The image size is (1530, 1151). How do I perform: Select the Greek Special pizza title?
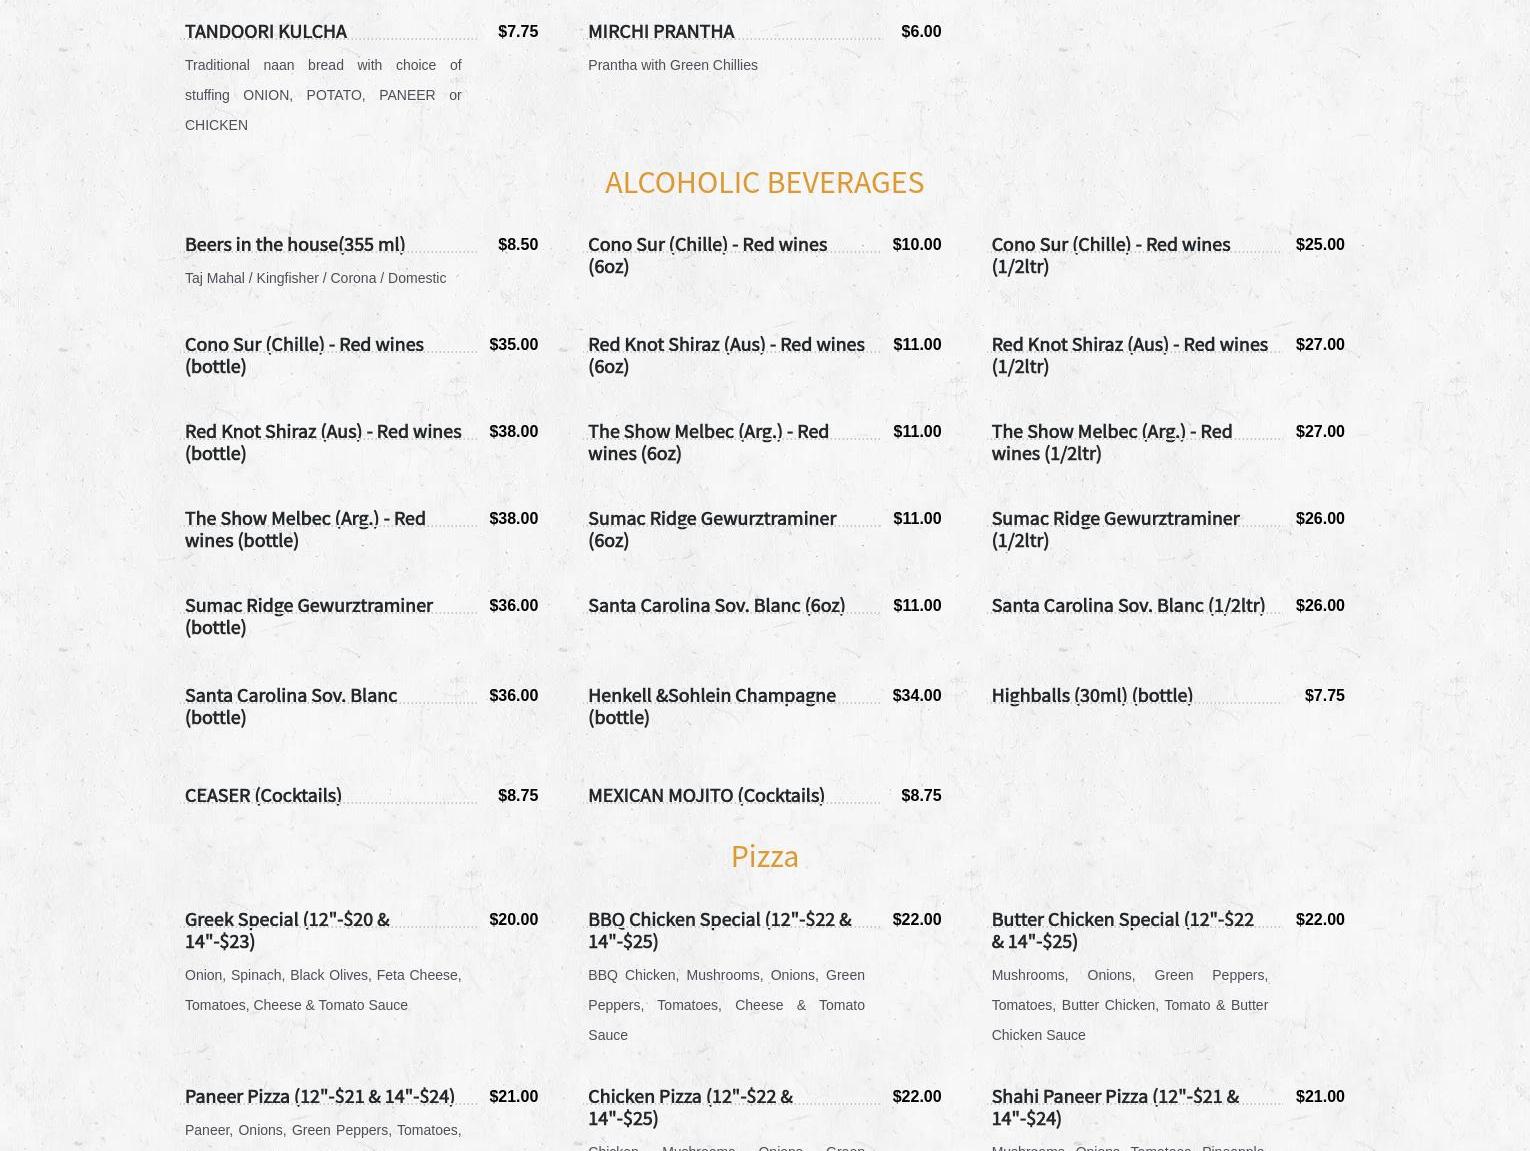coord(287,930)
